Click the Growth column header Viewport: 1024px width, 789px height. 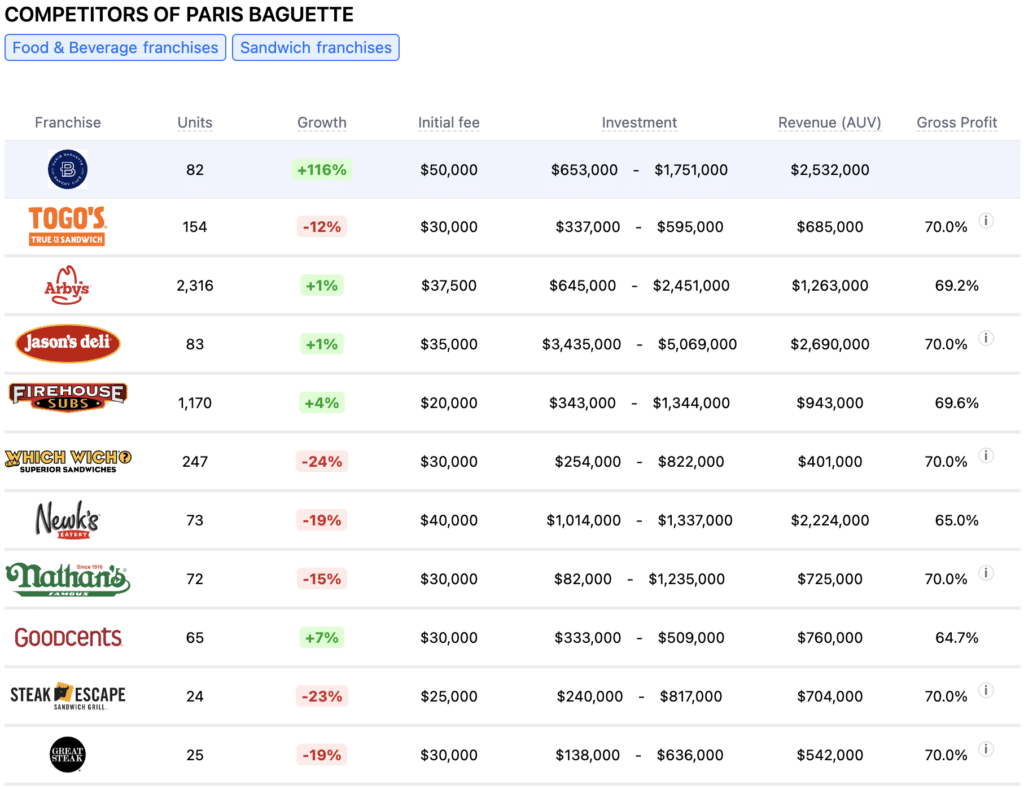(x=322, y=123)
